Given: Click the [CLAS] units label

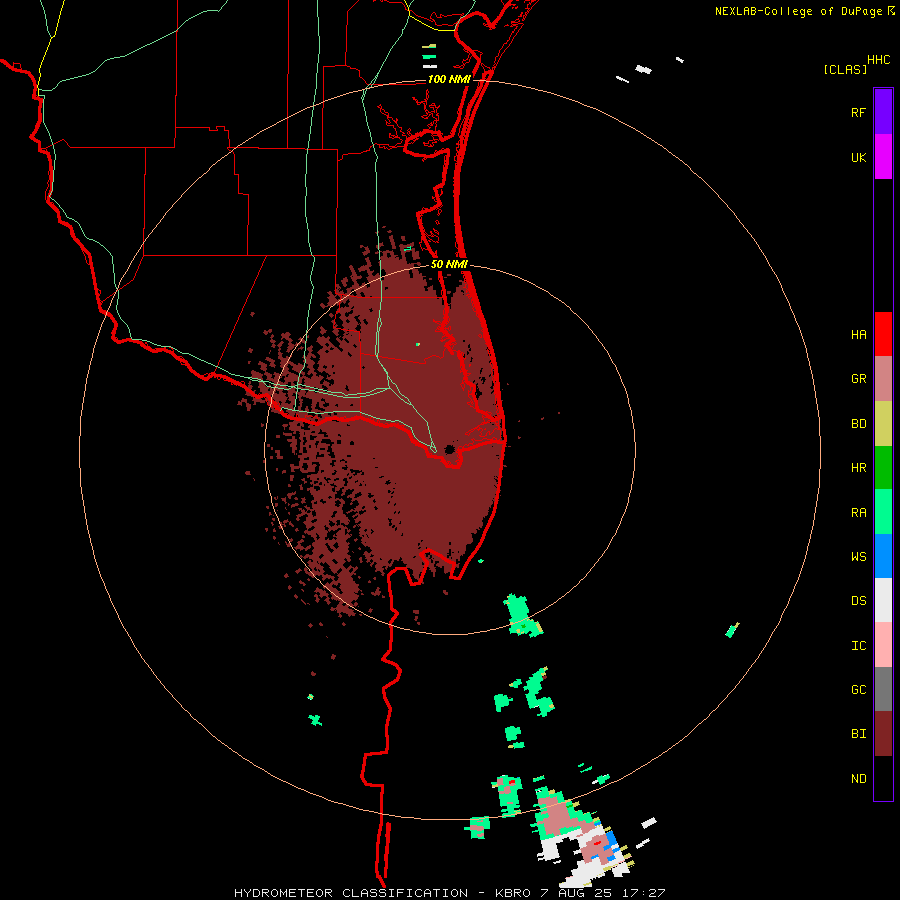Looking at the screenshot, I should (x=845, y=70).
